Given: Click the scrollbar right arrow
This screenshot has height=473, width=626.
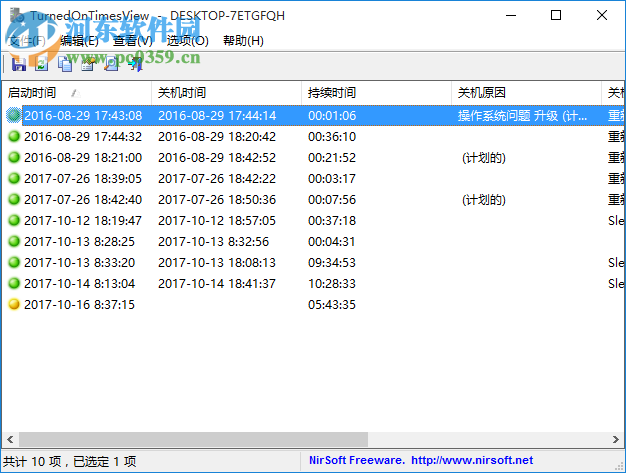Looking at the screenshot, I should (x=616, y=439).
